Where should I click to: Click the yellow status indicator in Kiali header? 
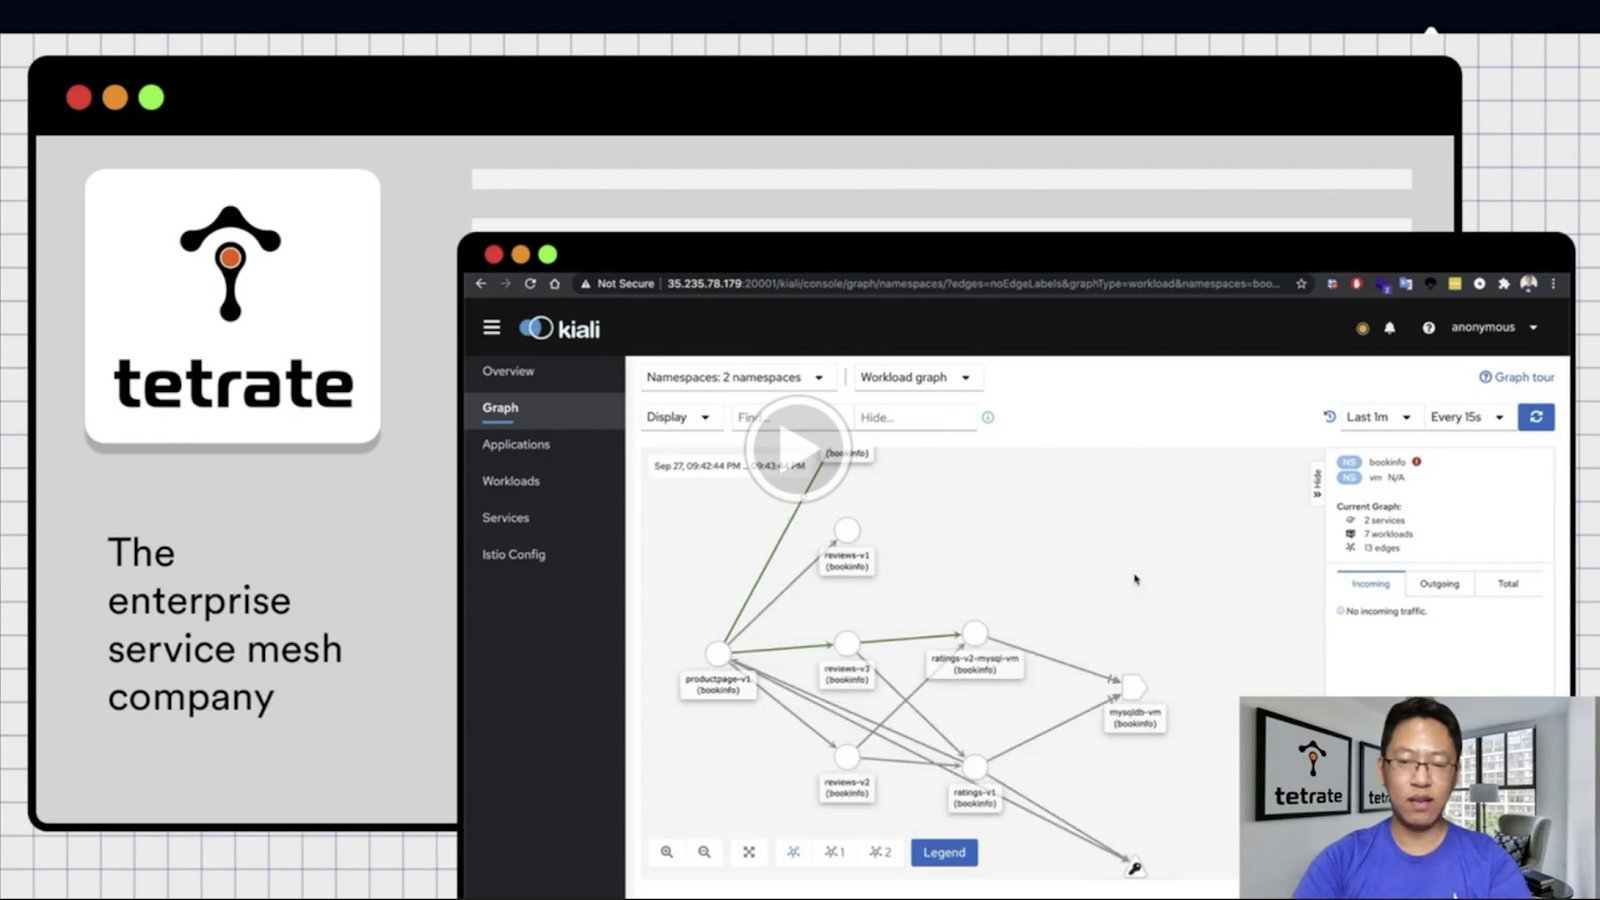point(1362,328)
